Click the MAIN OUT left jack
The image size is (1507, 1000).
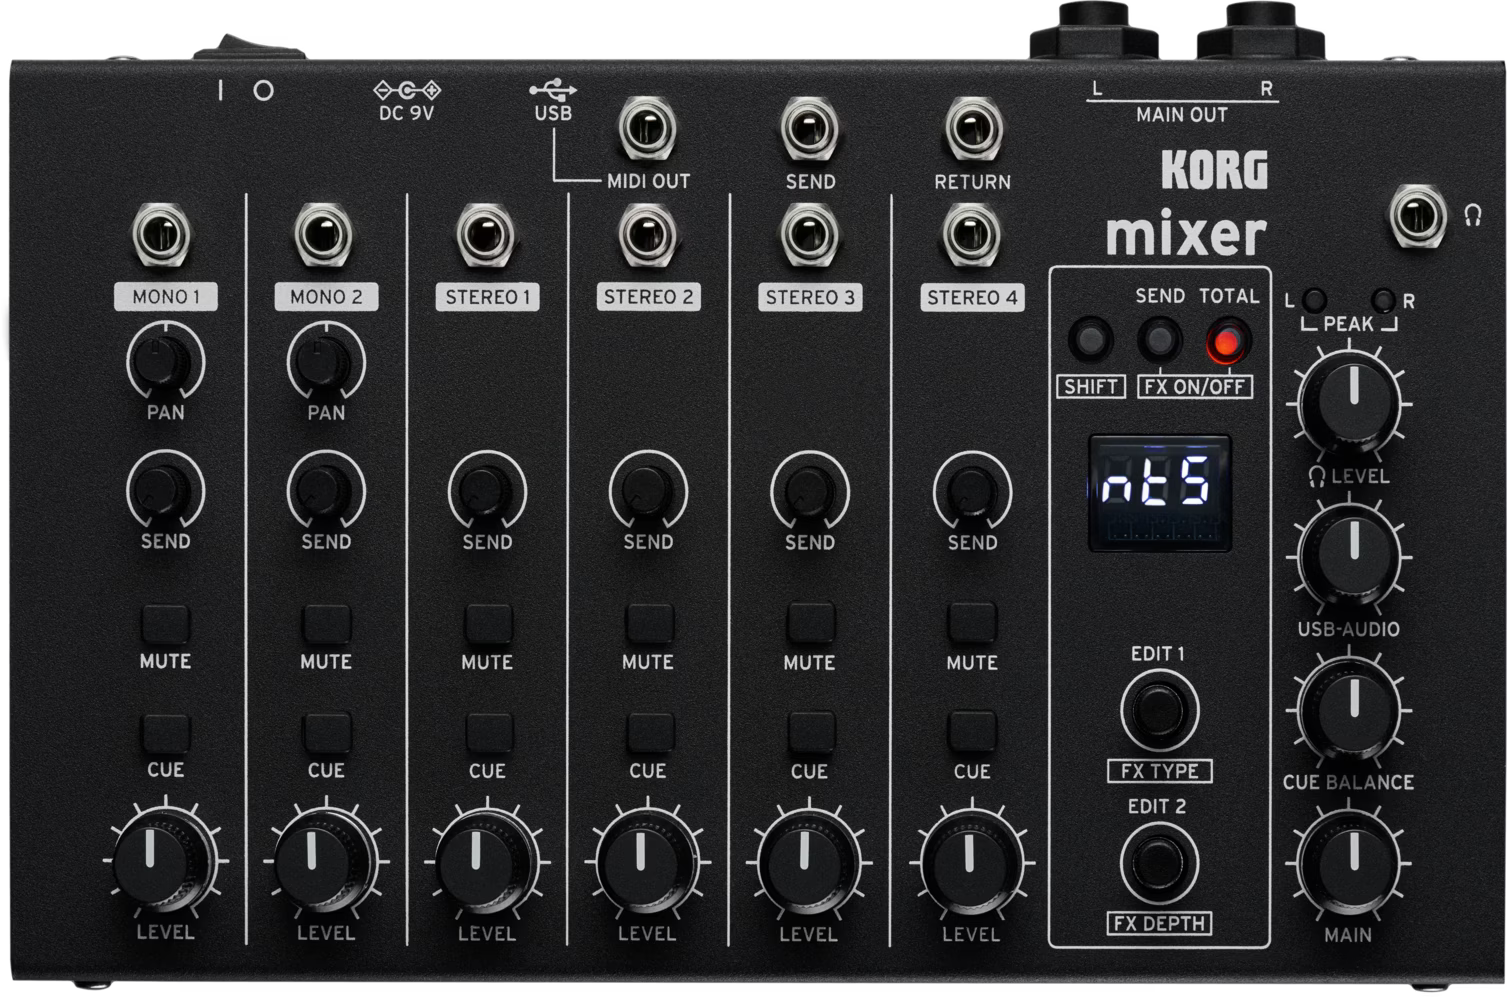pyautogui.click(x=1096, y=30)
